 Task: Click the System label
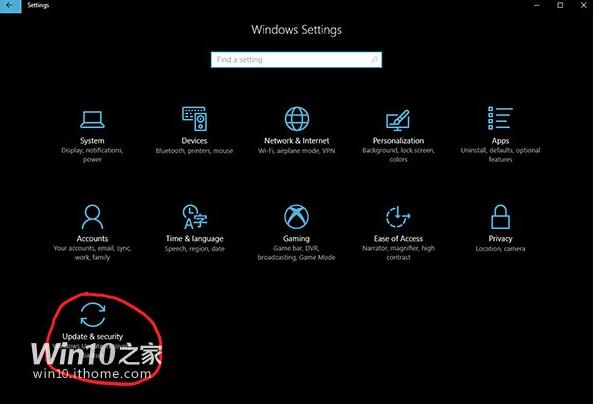[92, 141]
